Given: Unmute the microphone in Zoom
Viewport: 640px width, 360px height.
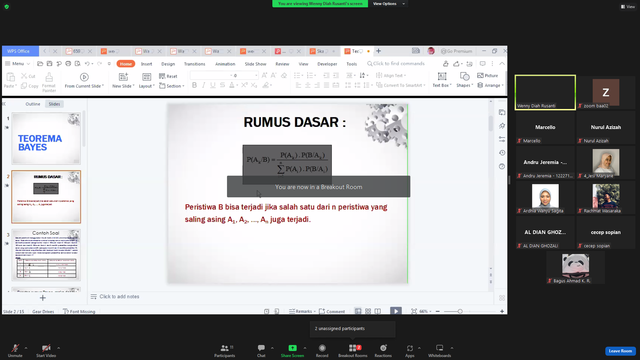Looking at the screenshot, I should click(15, 350).
